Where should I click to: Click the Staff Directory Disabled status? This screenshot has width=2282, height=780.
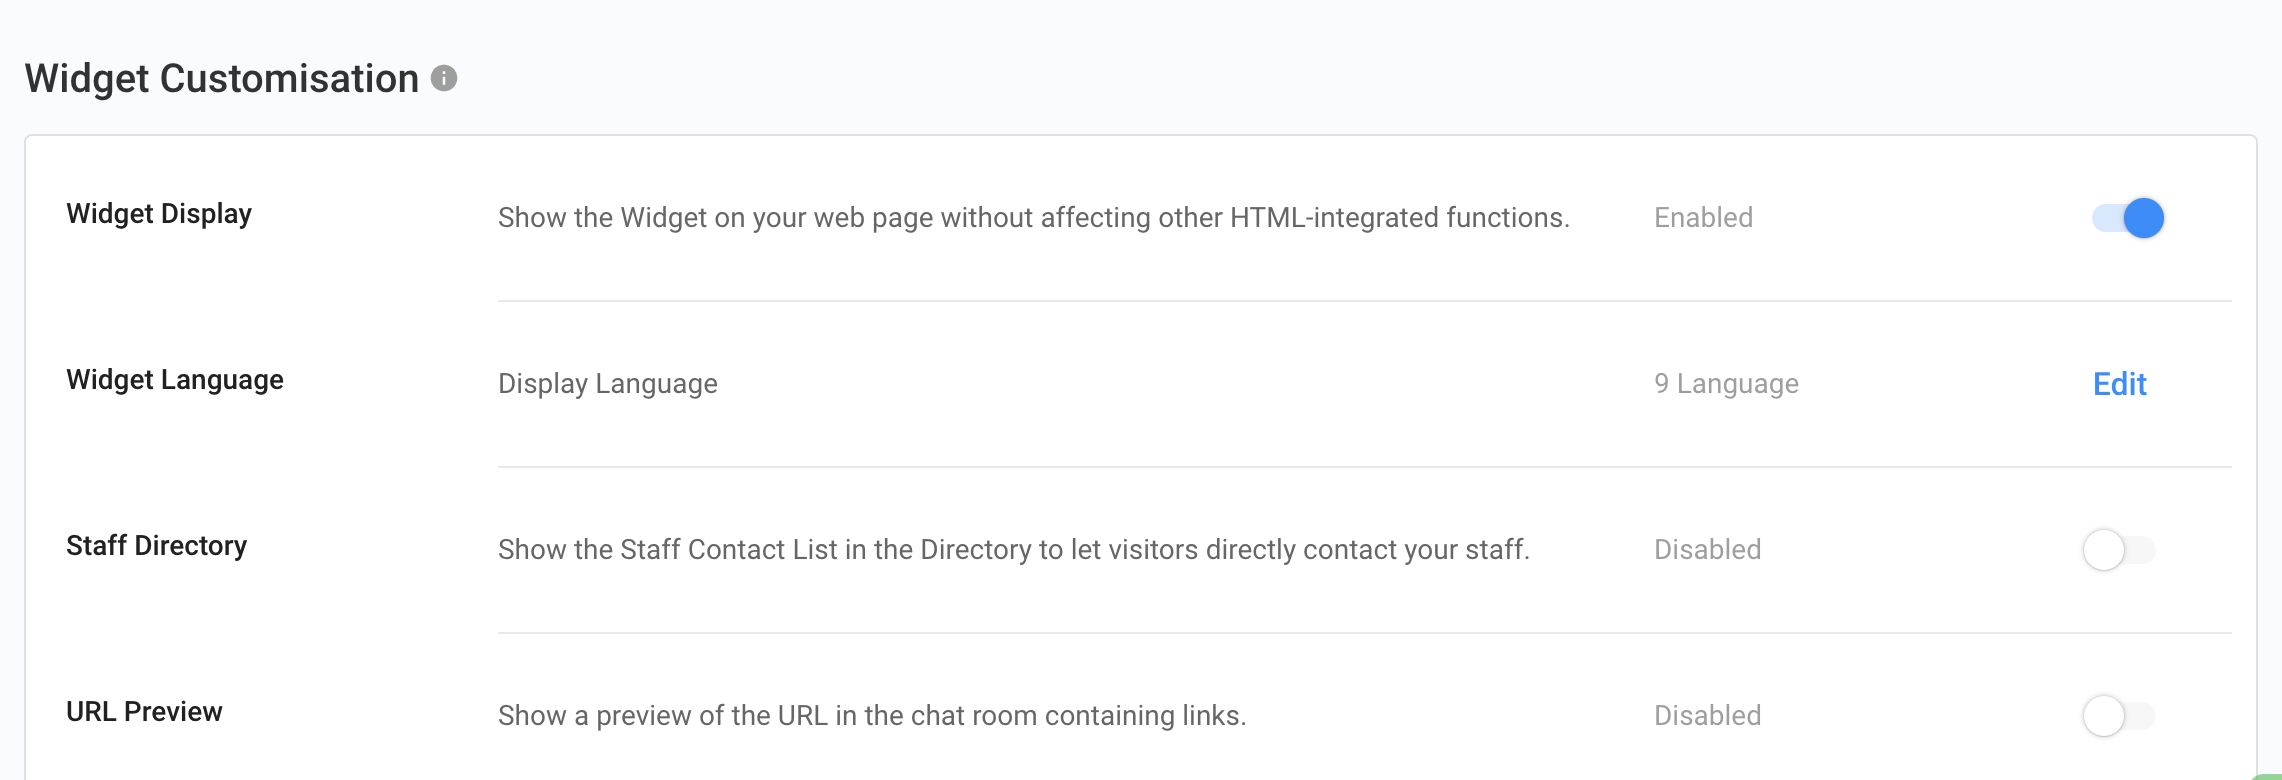[x=1707, y=550]
